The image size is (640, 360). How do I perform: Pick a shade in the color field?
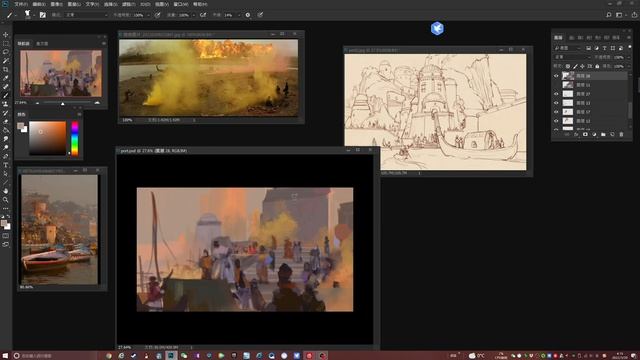pos(47,138)
